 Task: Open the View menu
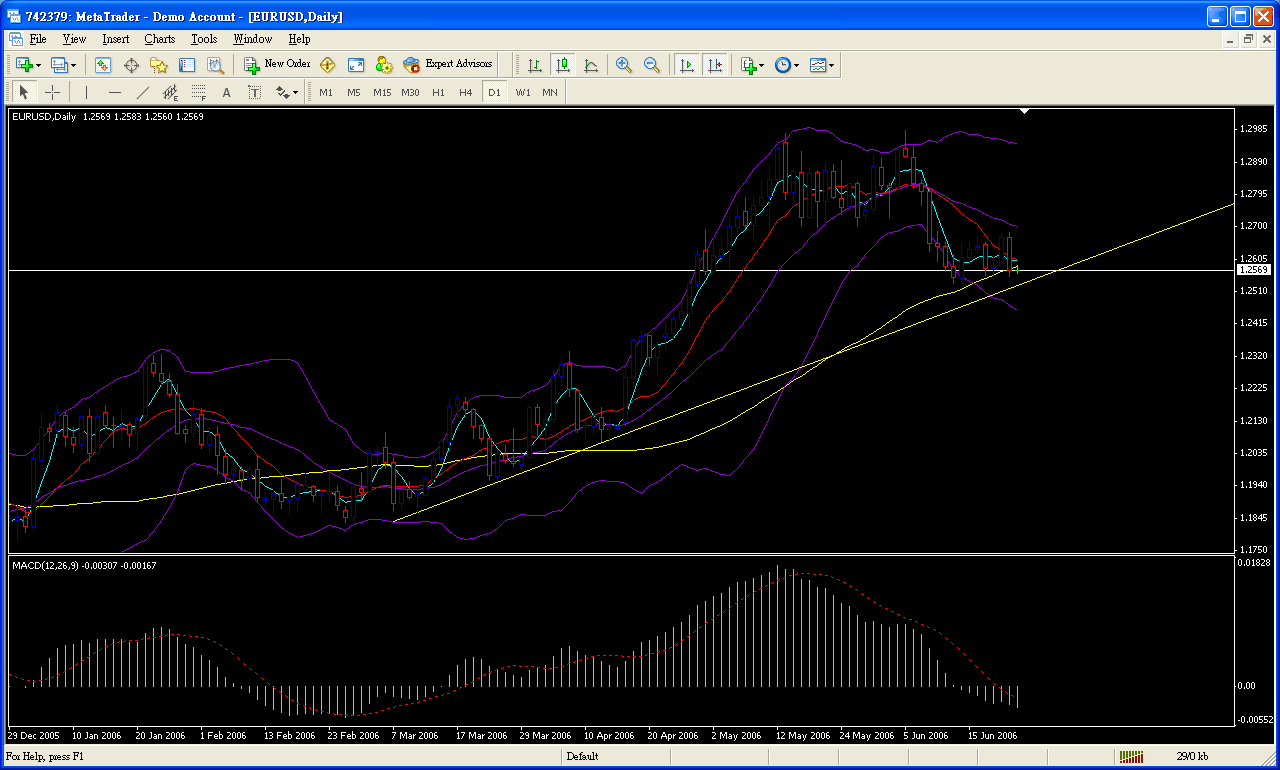pyautogui.click(x=74, y=39)
